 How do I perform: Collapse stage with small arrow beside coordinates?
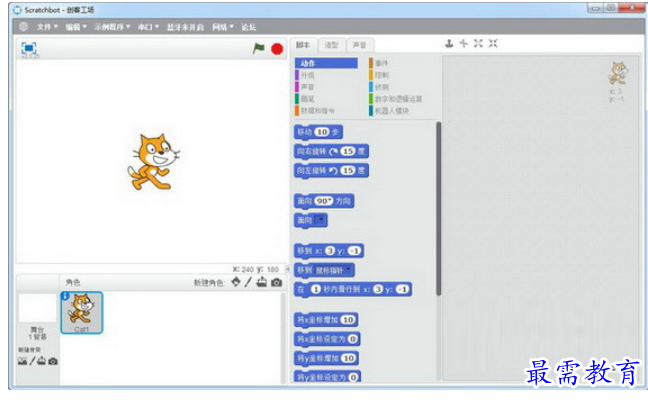[287, 269]
